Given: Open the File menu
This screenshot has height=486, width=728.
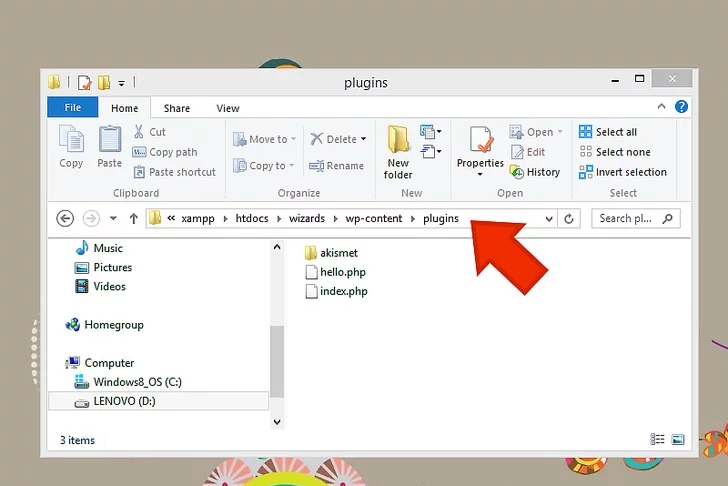Looking at the screenshot, I should coord(73,108).
